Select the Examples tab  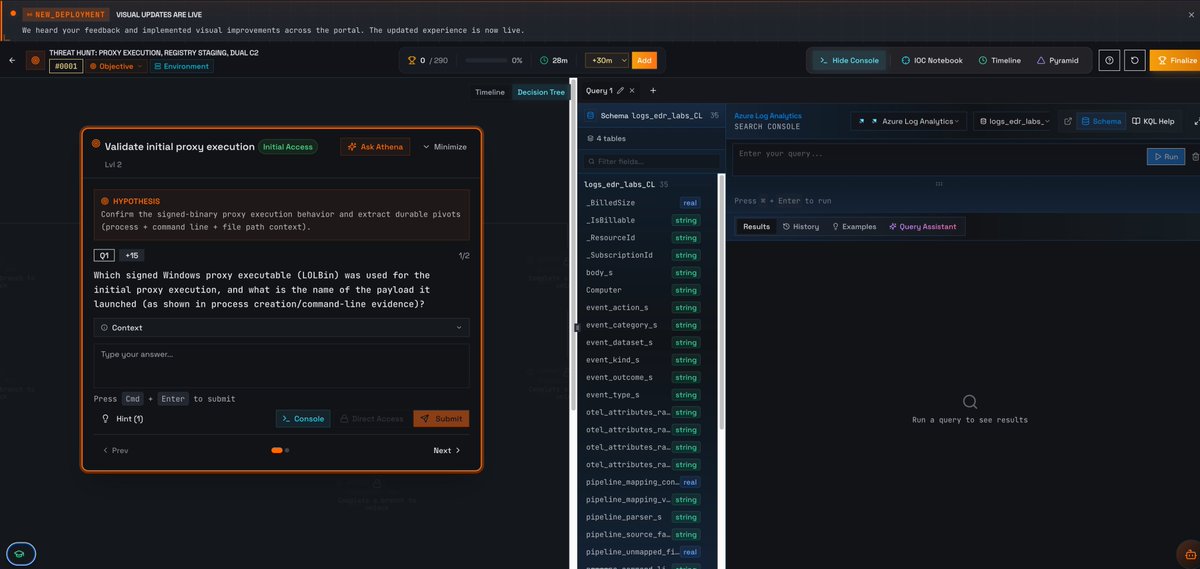(854, 226)
